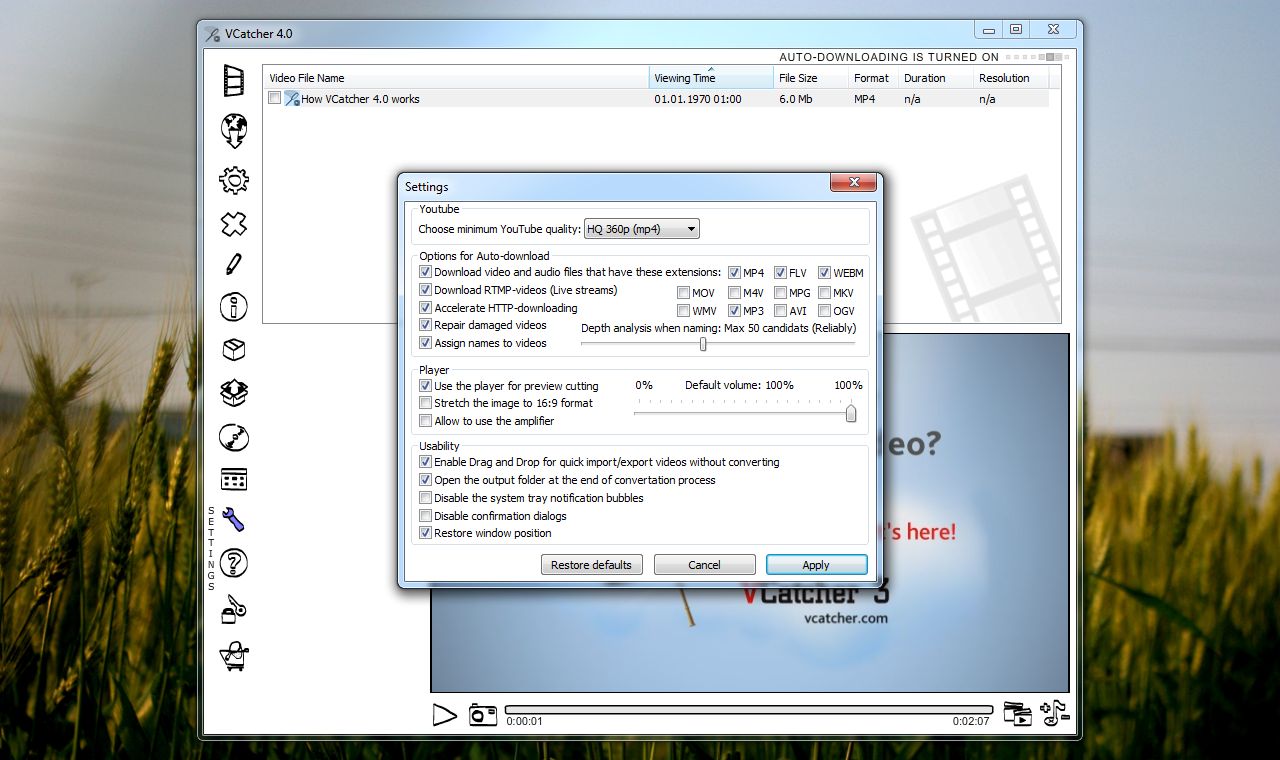Click the info circle icon in sidebar
The width and height of the screenshot is (1280, 760).
[x=234, y=307]
